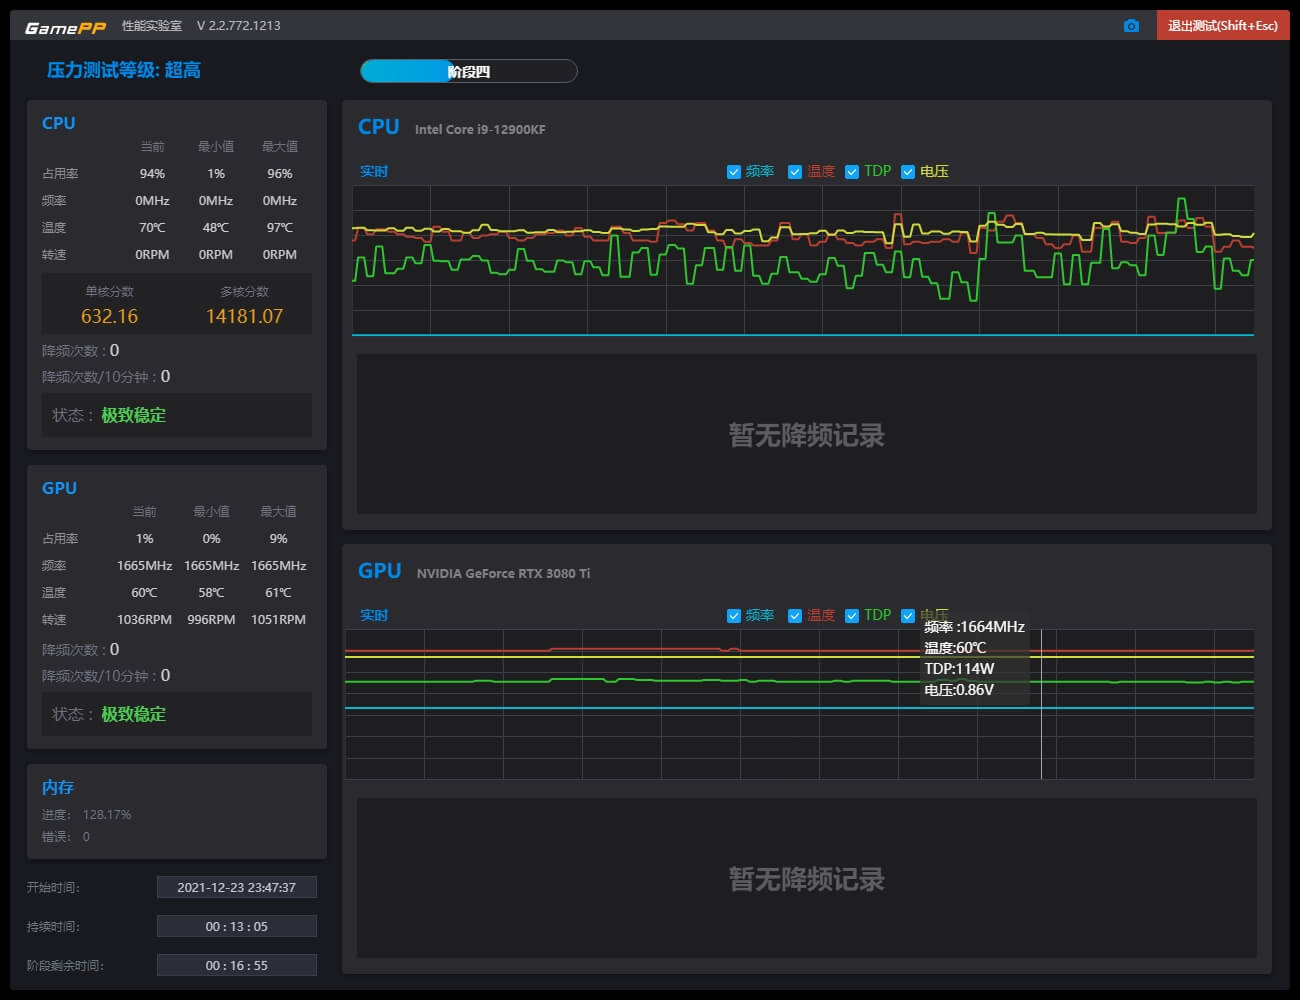Screen dimensions: 1300x1000
Task: Click the CPU realtime chart area
Action: click(x=803, y=260)
